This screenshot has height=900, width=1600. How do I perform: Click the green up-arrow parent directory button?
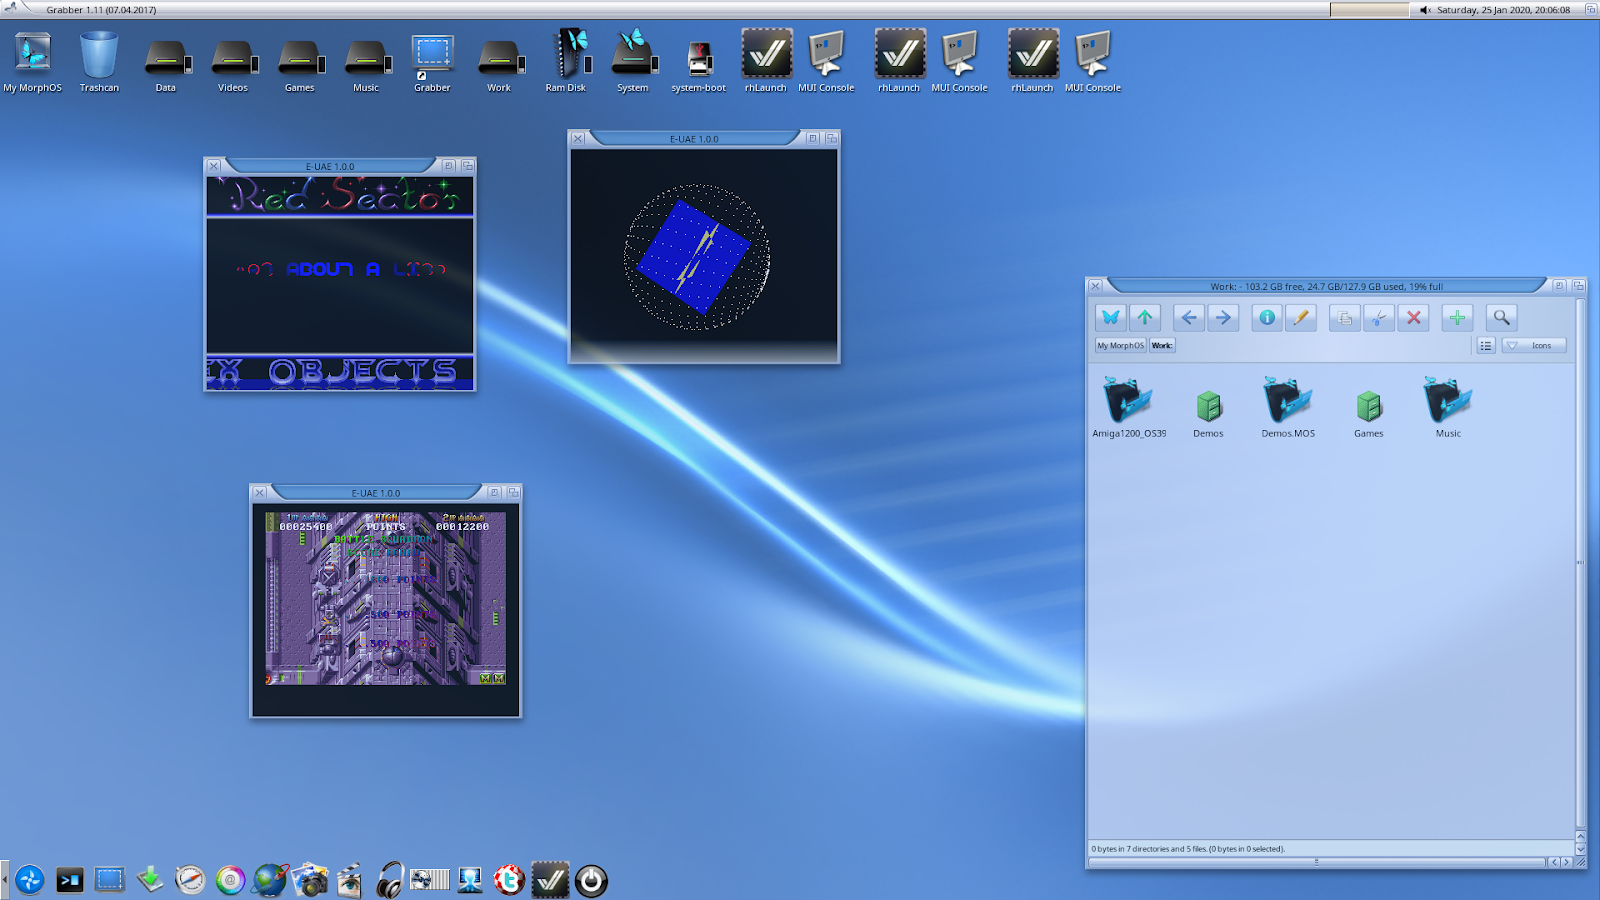pyautogui.click(x=1145, y=318)
